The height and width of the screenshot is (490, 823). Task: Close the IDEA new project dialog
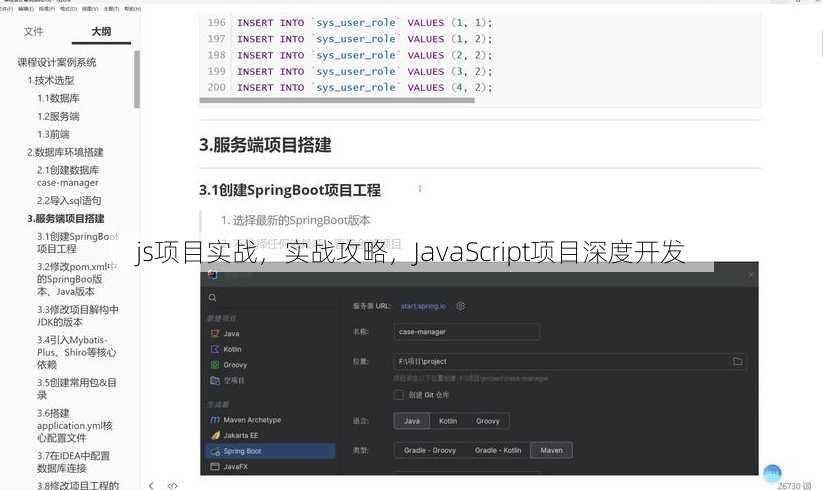[751, 274]
